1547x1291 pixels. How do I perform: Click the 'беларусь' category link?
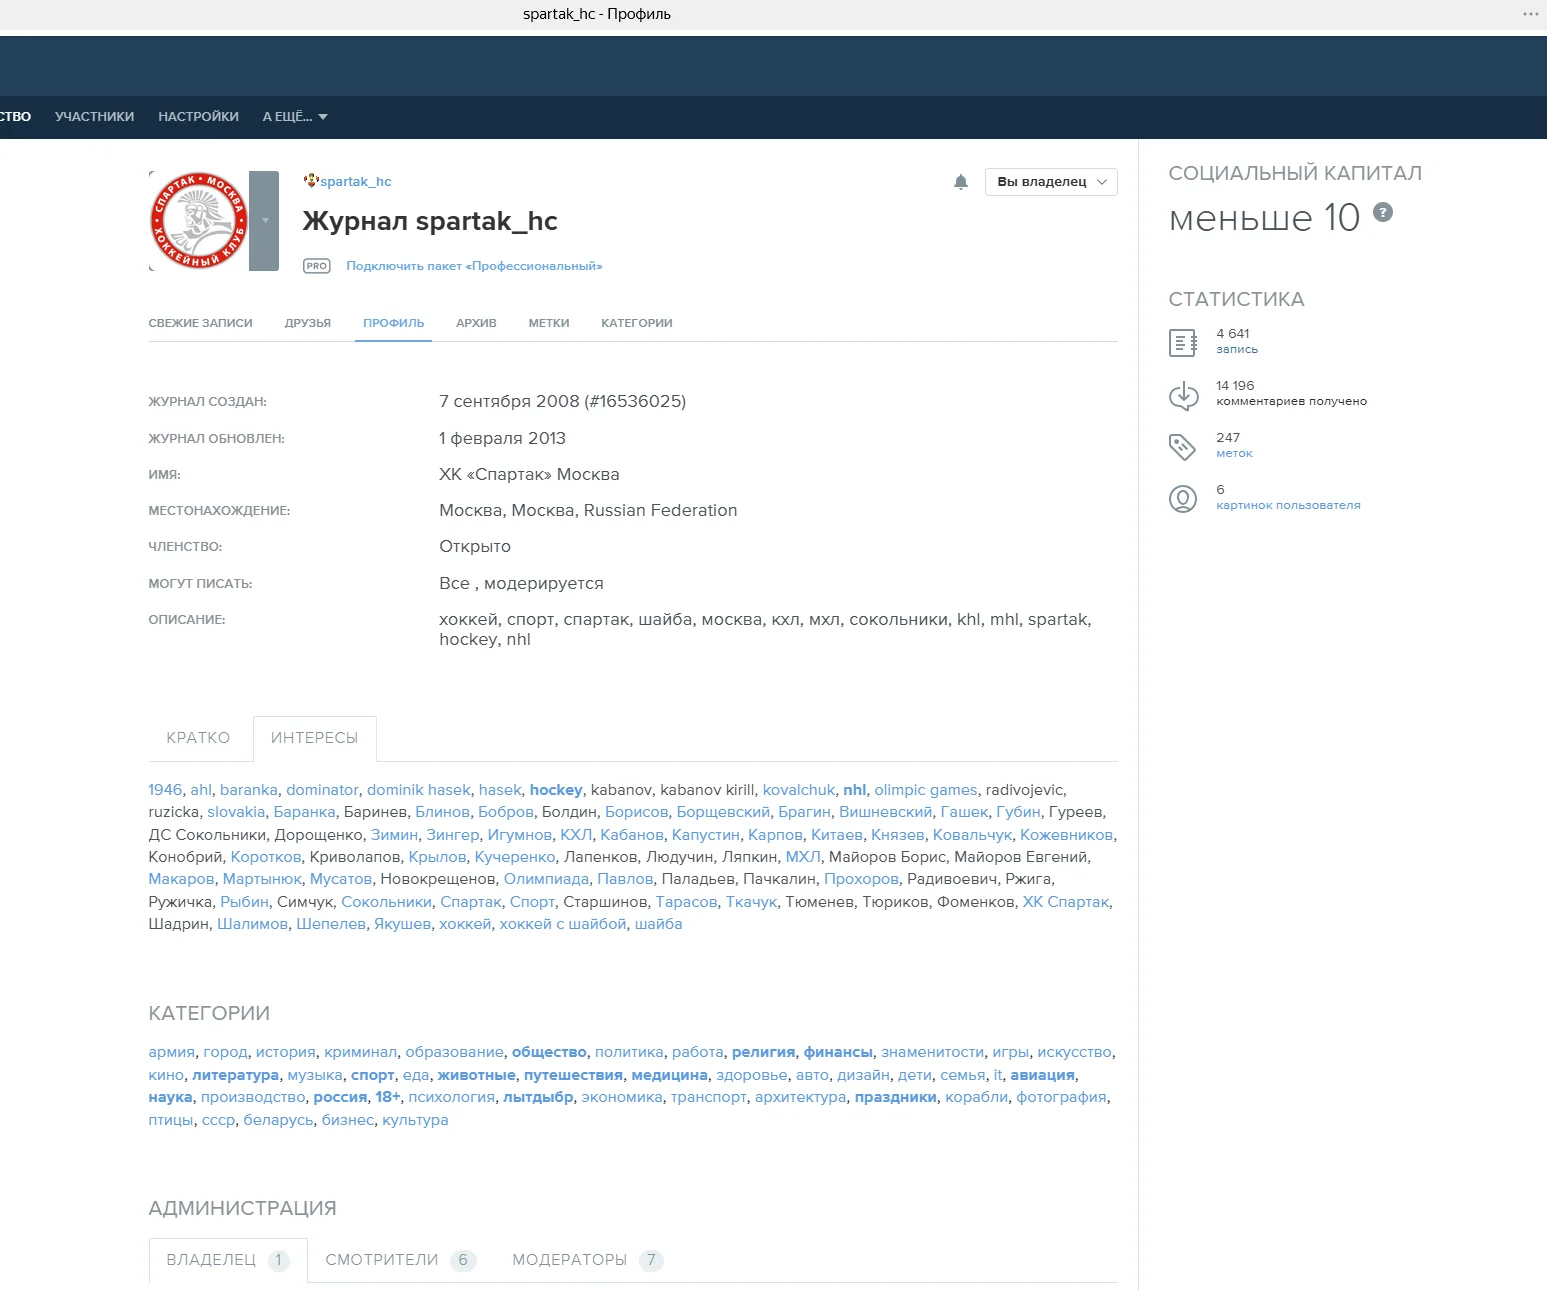[278, 1120]
